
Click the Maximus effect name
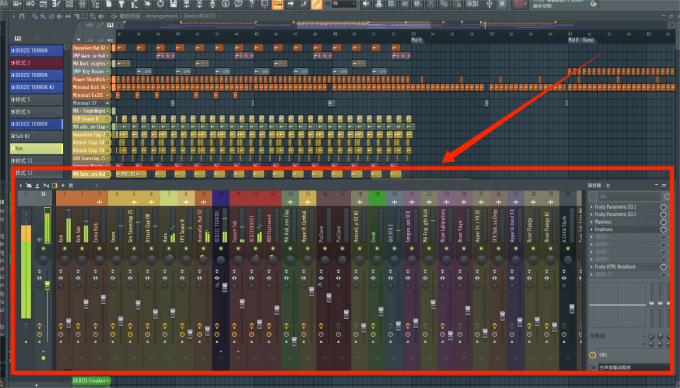pyautogui.click(x=602, y=222)
